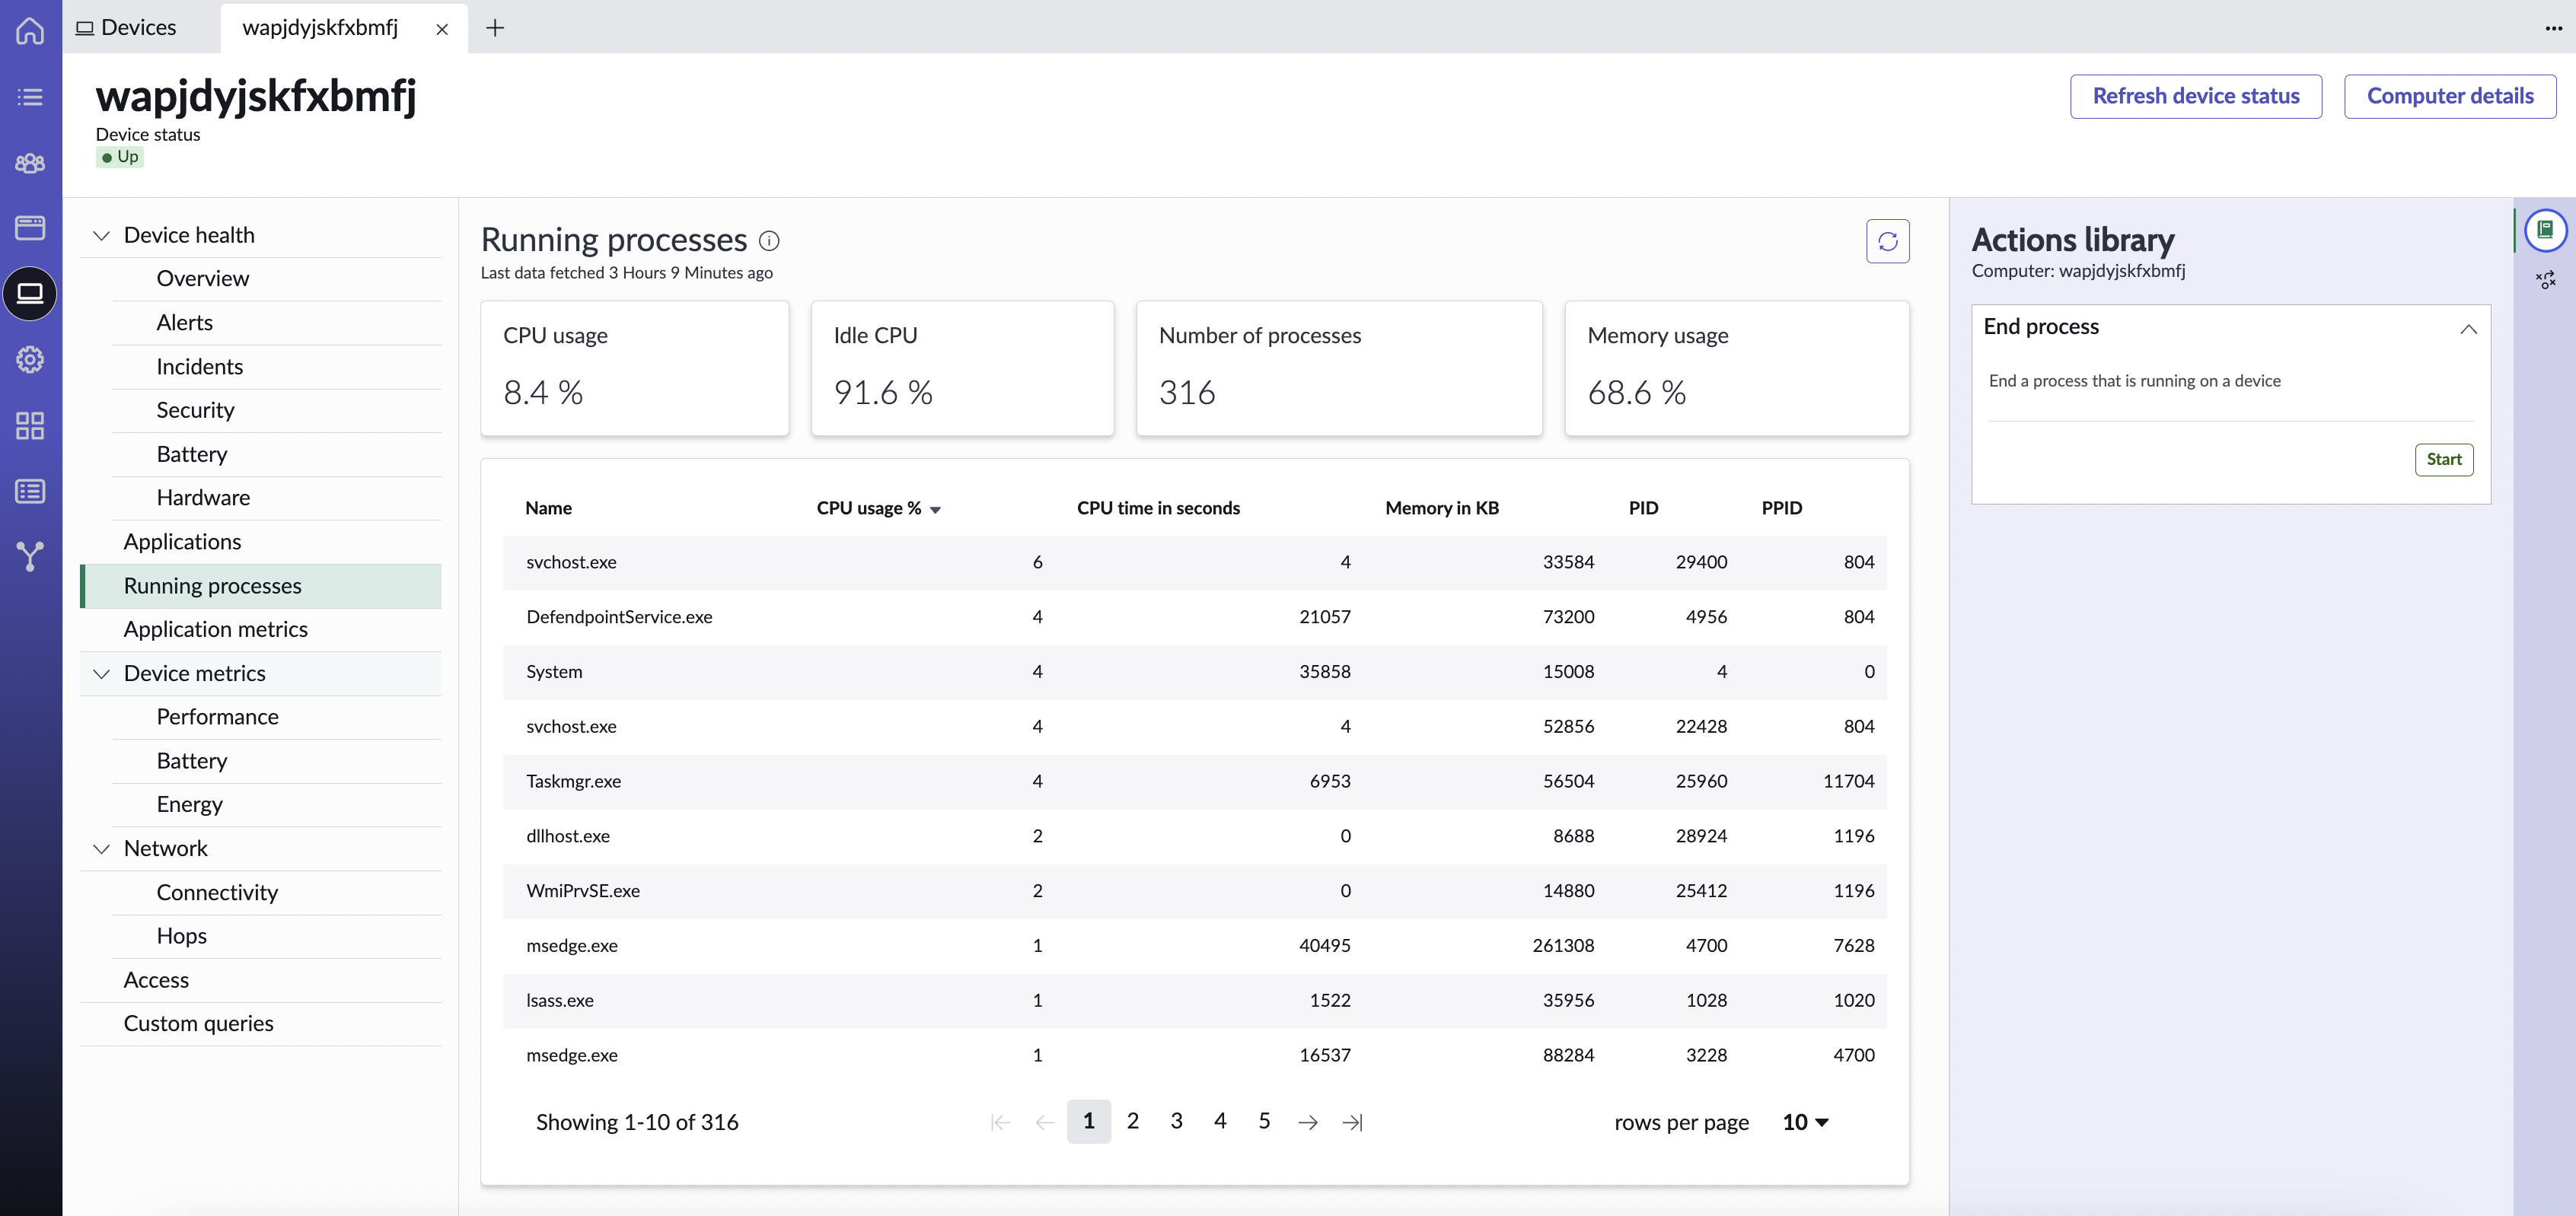
Task: Open the rows per page dropdown
Action: 1805,1122
